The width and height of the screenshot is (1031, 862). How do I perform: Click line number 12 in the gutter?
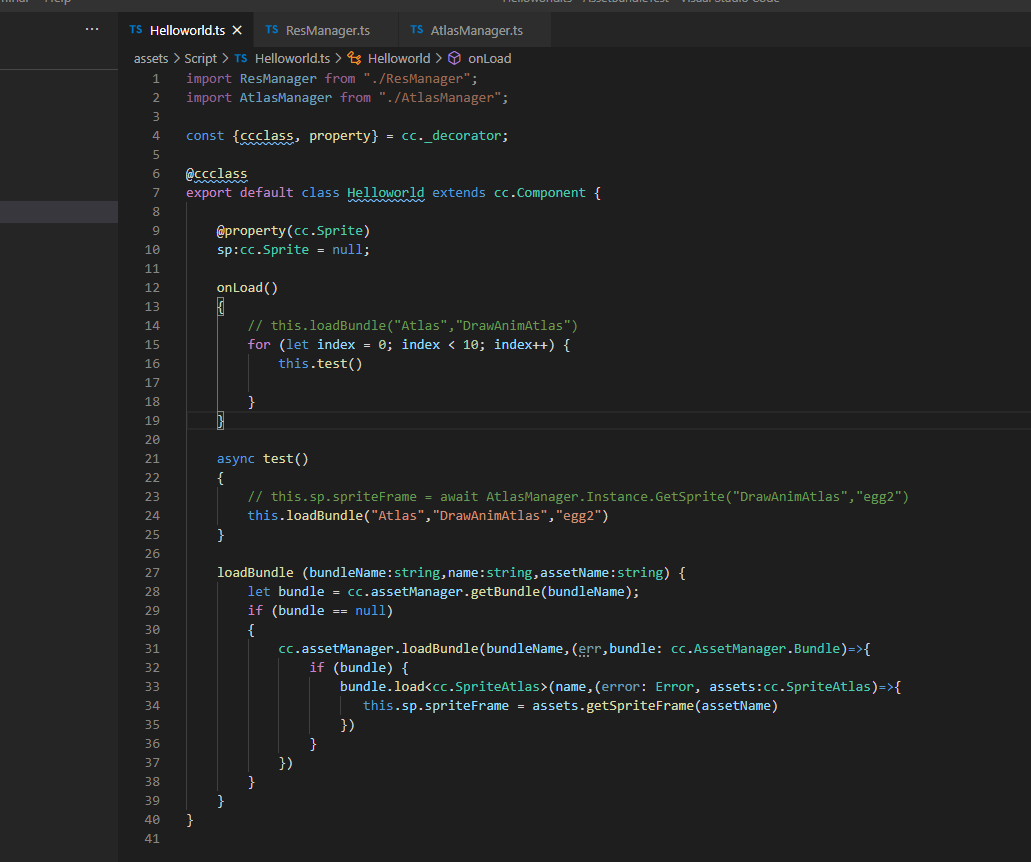(152, 288)
